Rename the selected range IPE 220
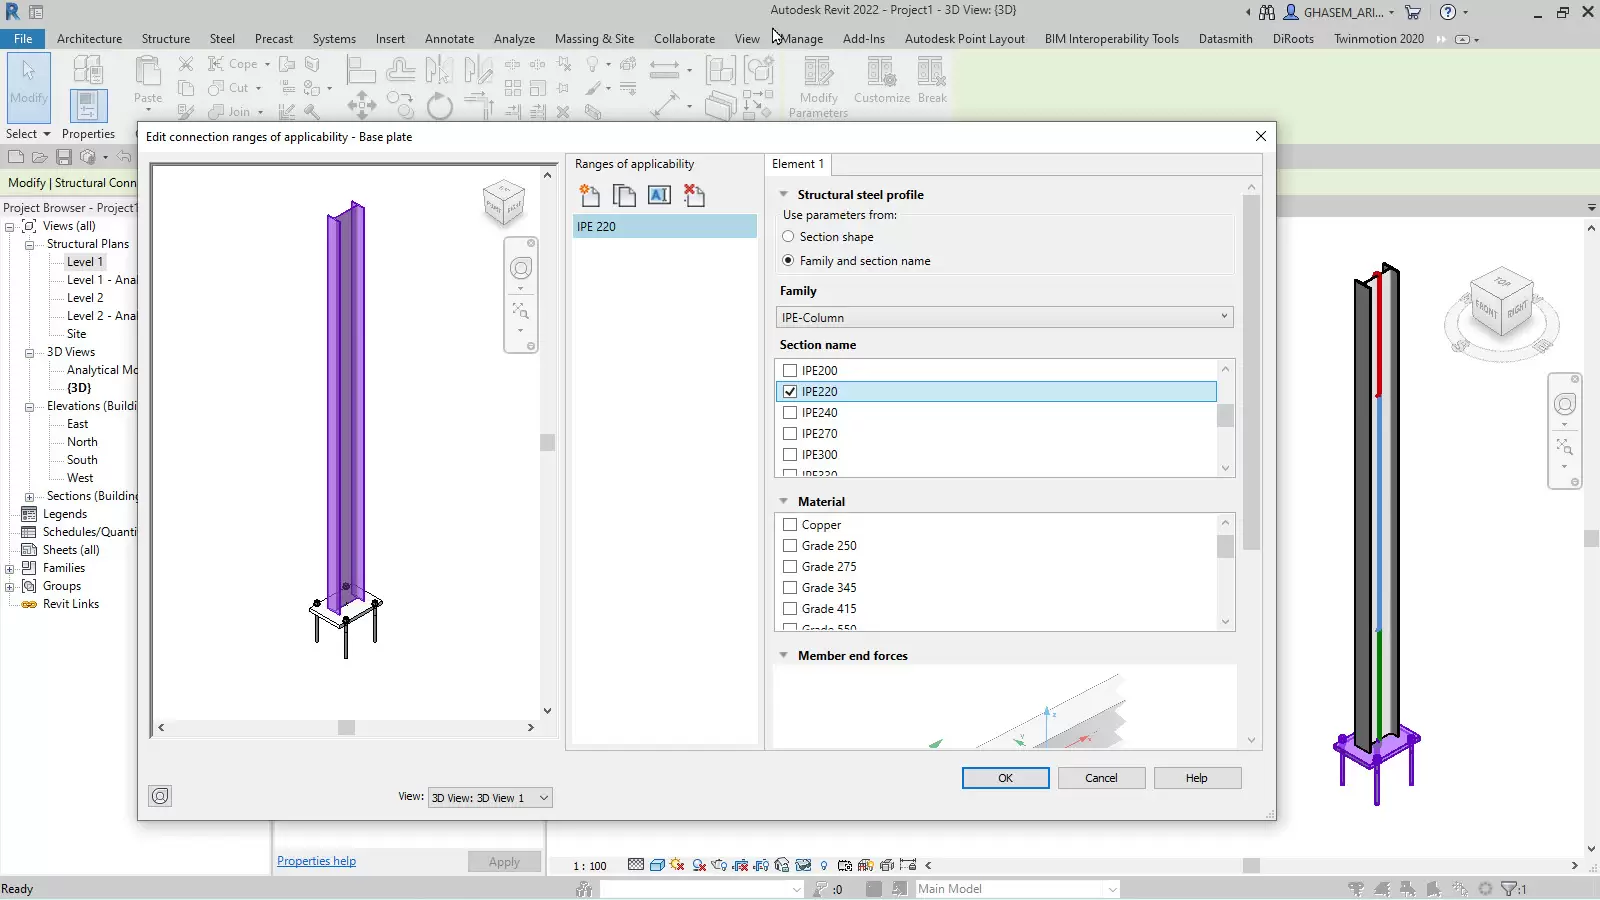This screenshot has height=900, width=1600. [659, 195]
